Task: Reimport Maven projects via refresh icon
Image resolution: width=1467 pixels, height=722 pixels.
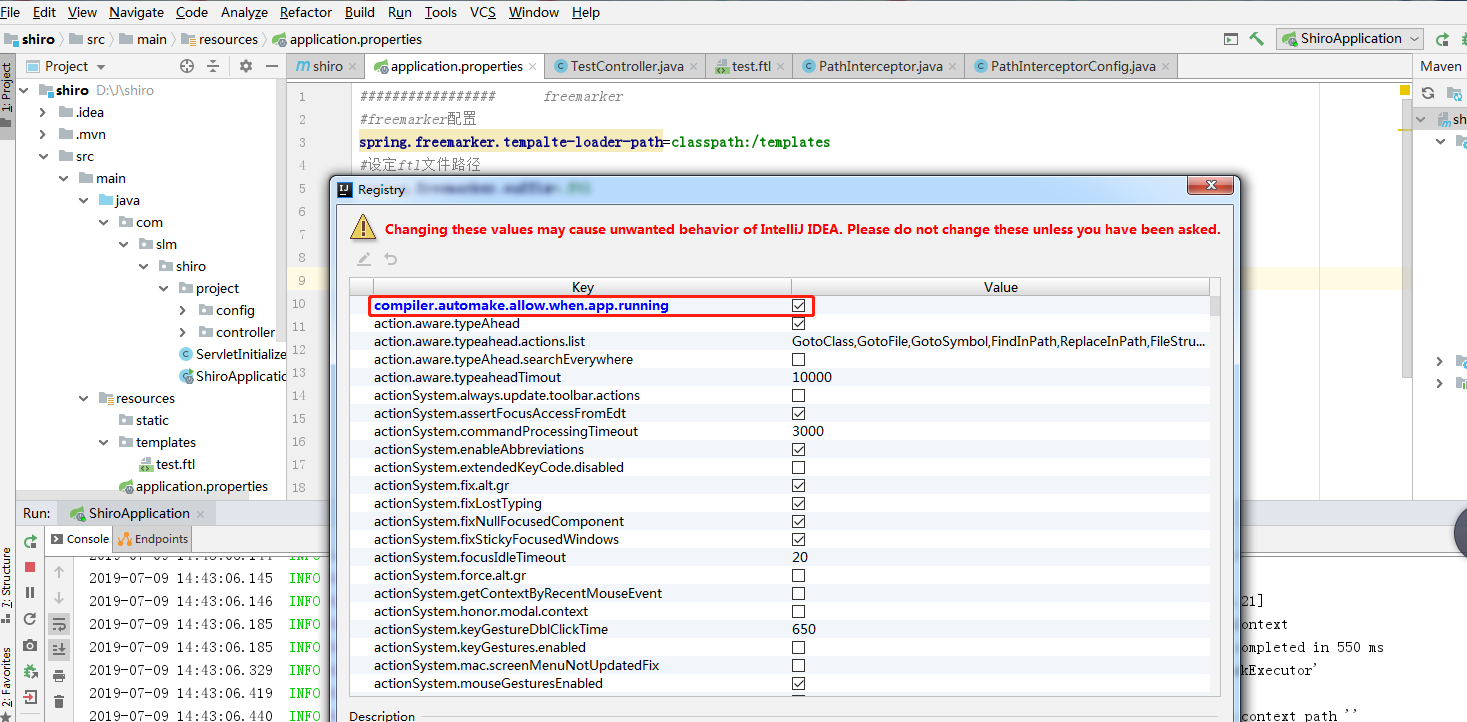Action: pos(1430,92)
